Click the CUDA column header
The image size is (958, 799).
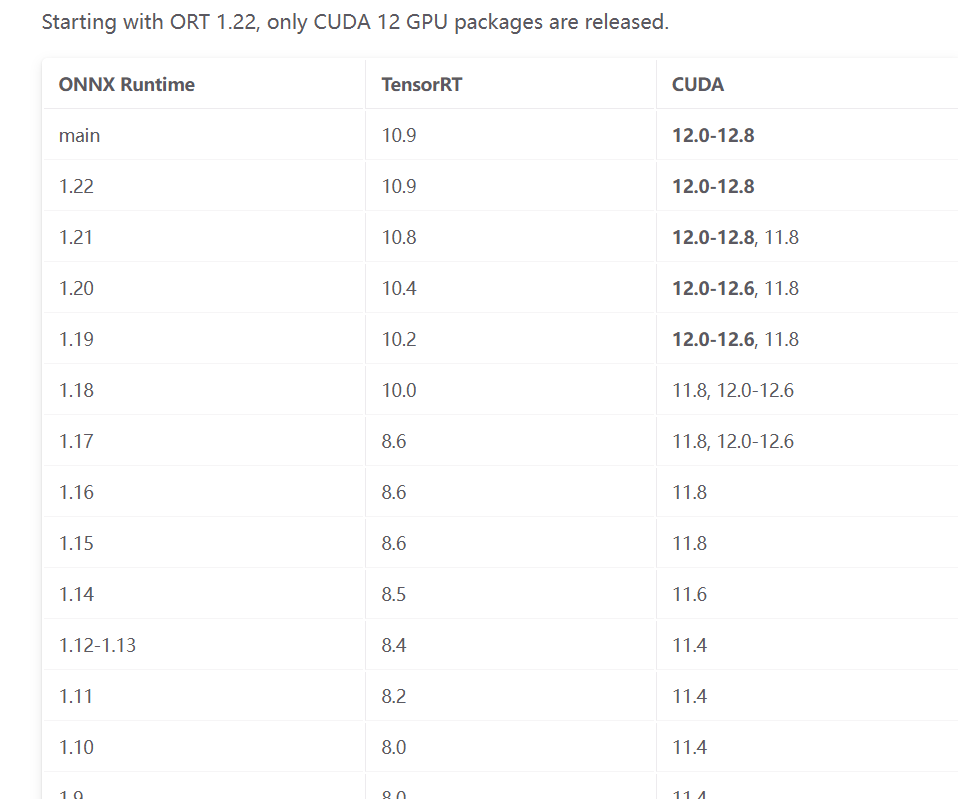click(697, 84)
